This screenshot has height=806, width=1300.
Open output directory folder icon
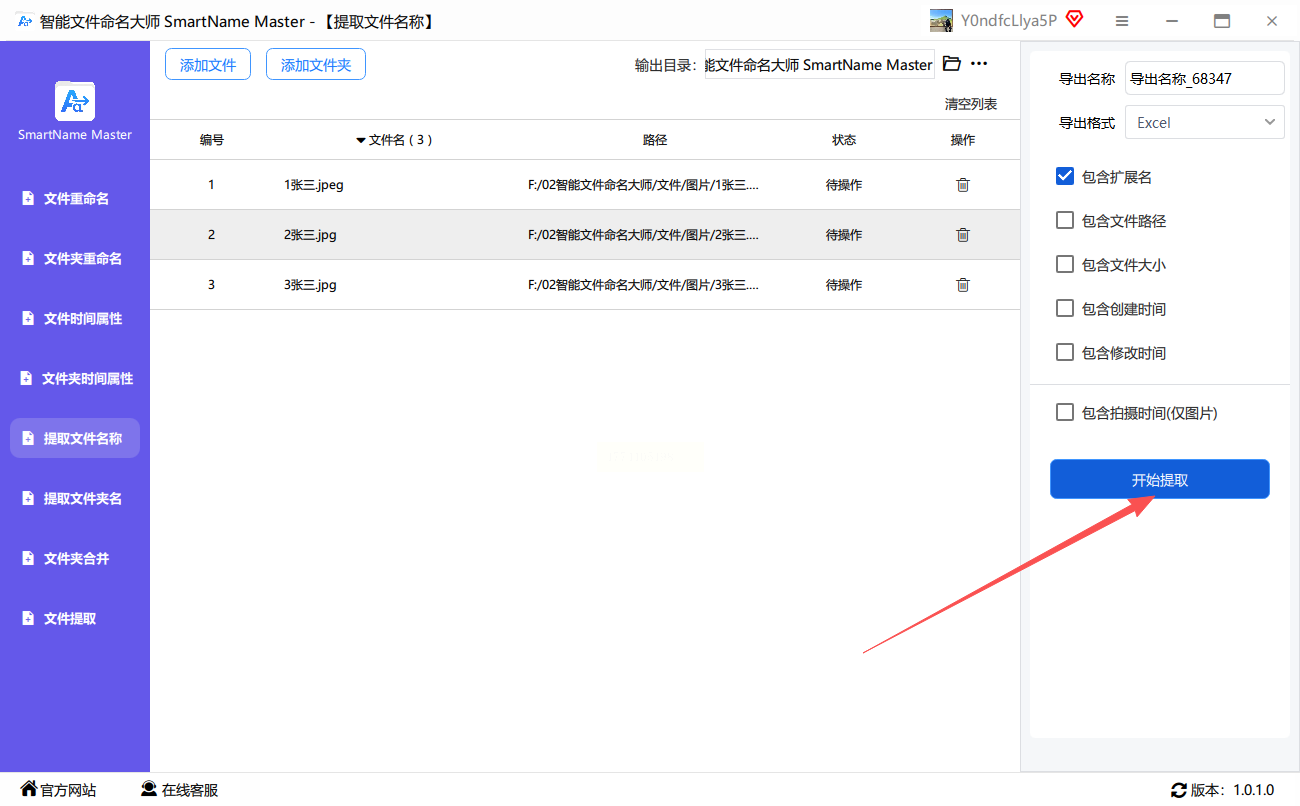(x=951, y=64)
